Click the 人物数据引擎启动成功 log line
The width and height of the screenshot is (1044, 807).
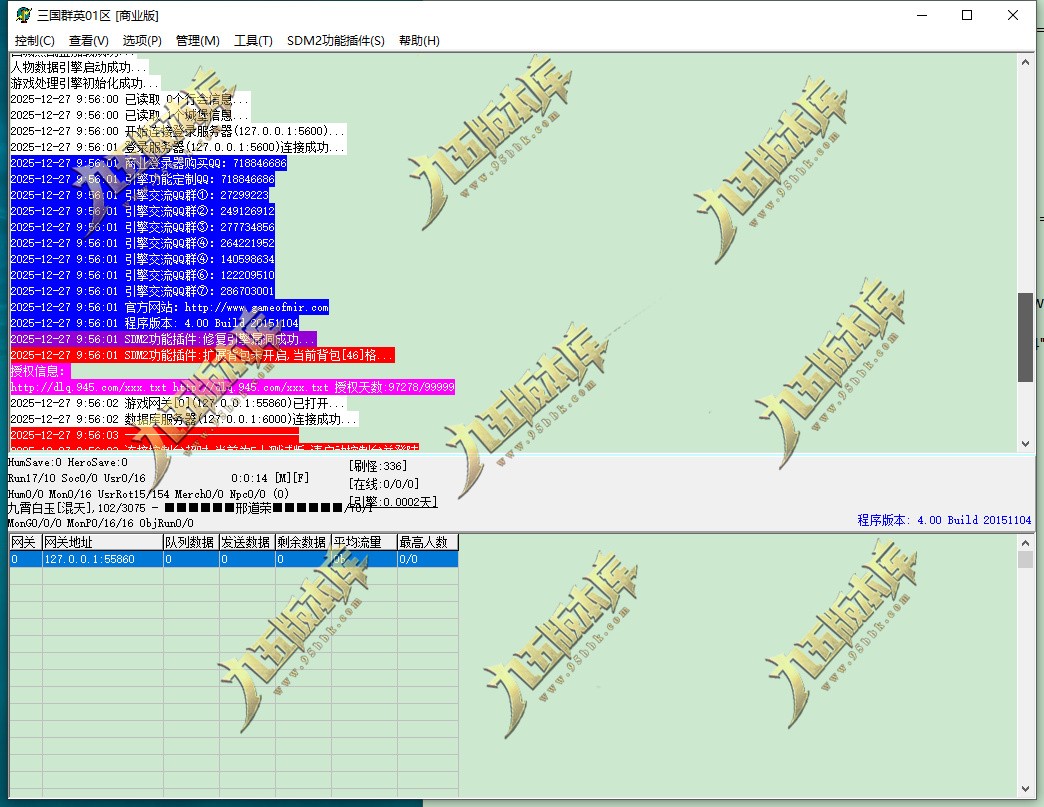[x=79, y=67]
